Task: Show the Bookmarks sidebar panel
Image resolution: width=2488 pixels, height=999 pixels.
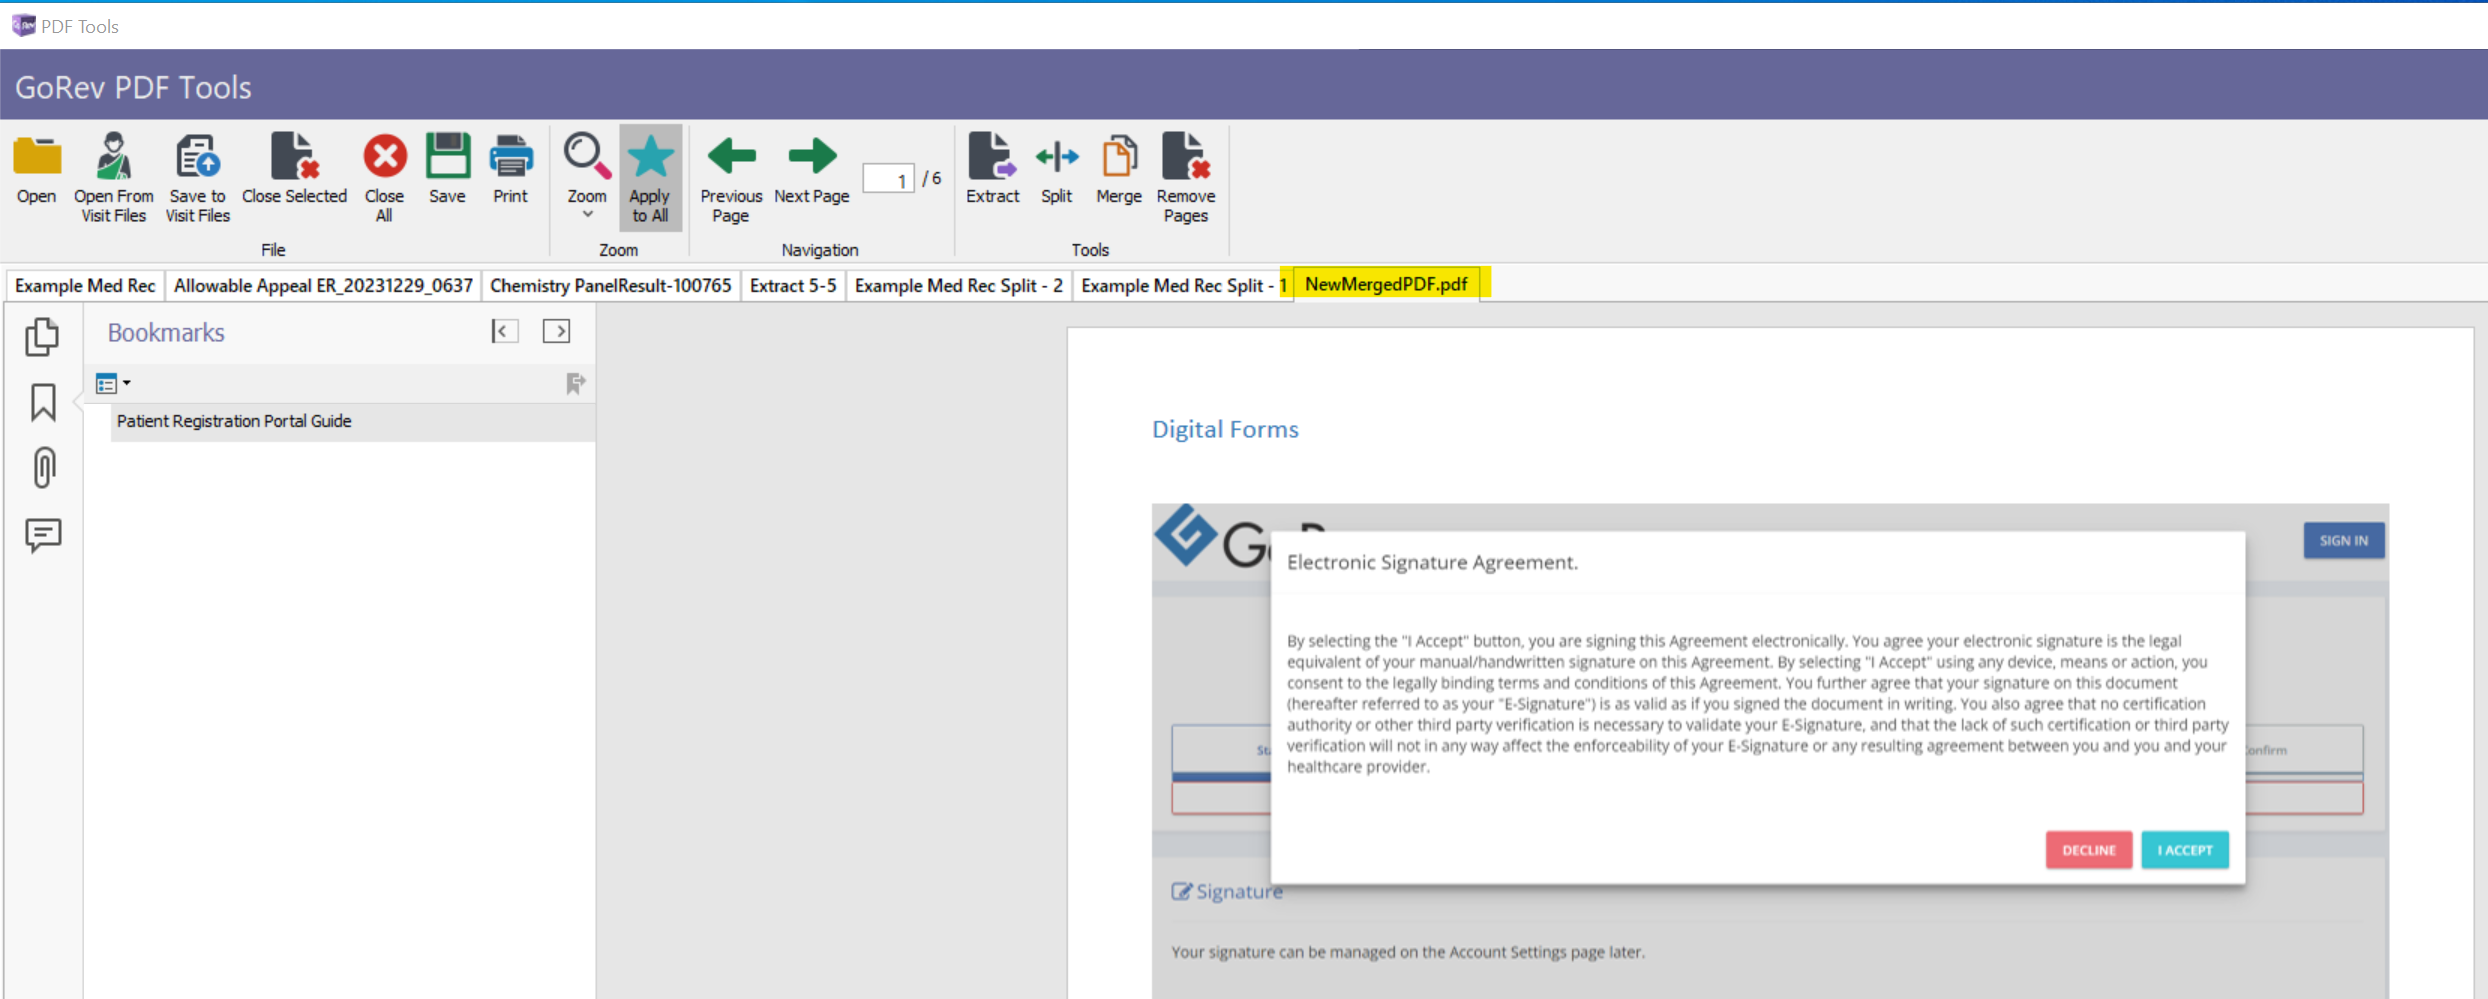Action: point(42,403)
